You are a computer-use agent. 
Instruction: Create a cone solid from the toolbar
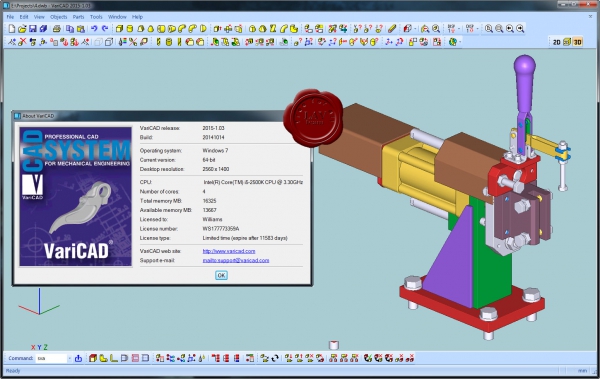tap(151, 29)
